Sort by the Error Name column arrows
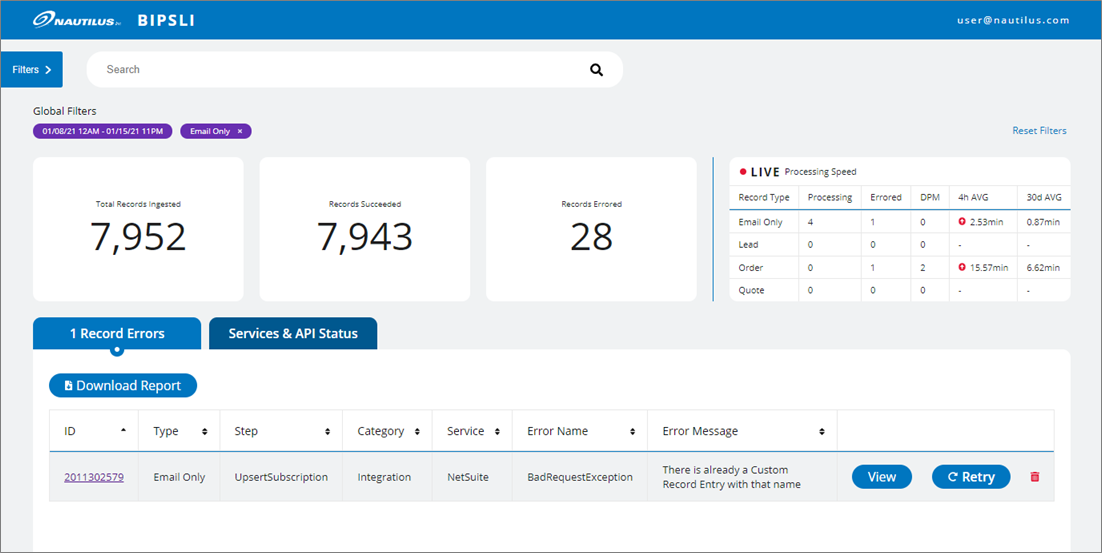 pyautogui.click(x=633, y=431)
